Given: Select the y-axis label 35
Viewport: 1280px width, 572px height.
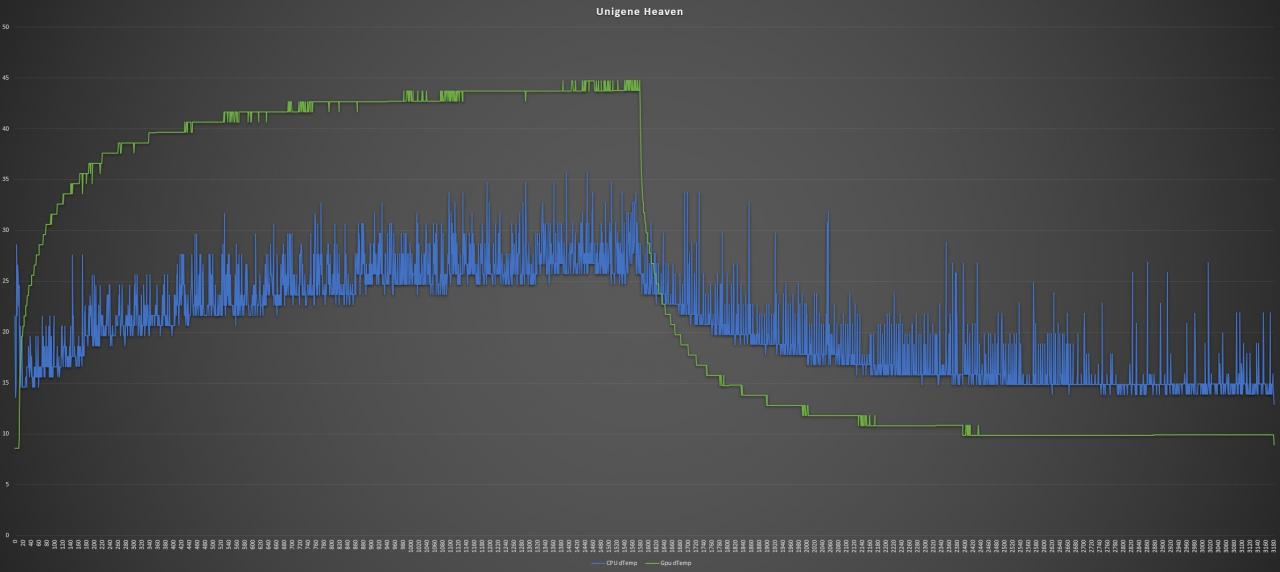Looking at the screenshot, I should pos(6,180).
